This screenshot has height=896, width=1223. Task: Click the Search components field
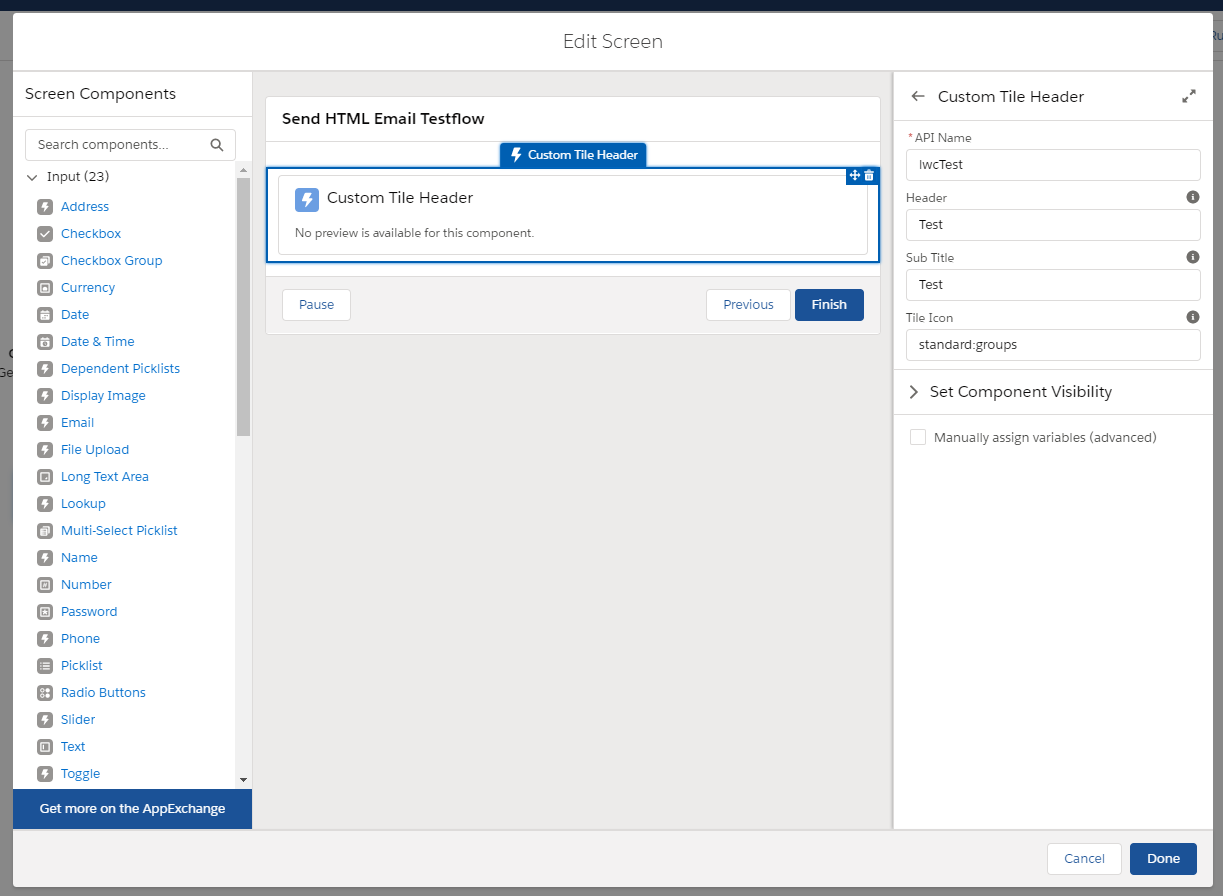click(130, 145)
